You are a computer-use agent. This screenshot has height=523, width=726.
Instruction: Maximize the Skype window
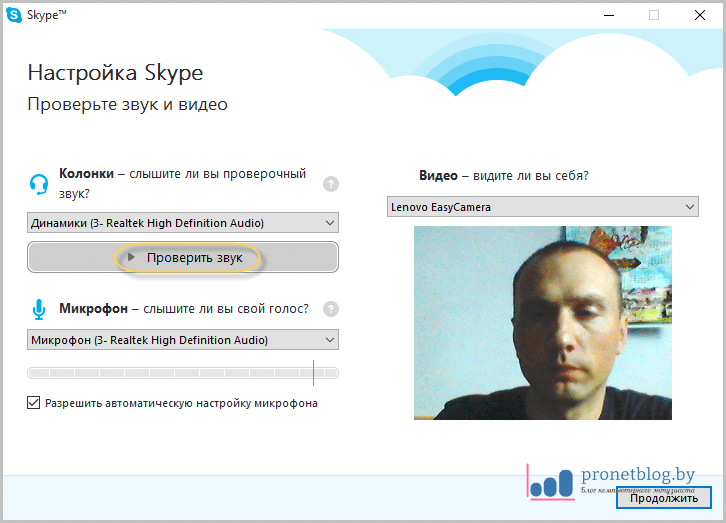(654, 15)
